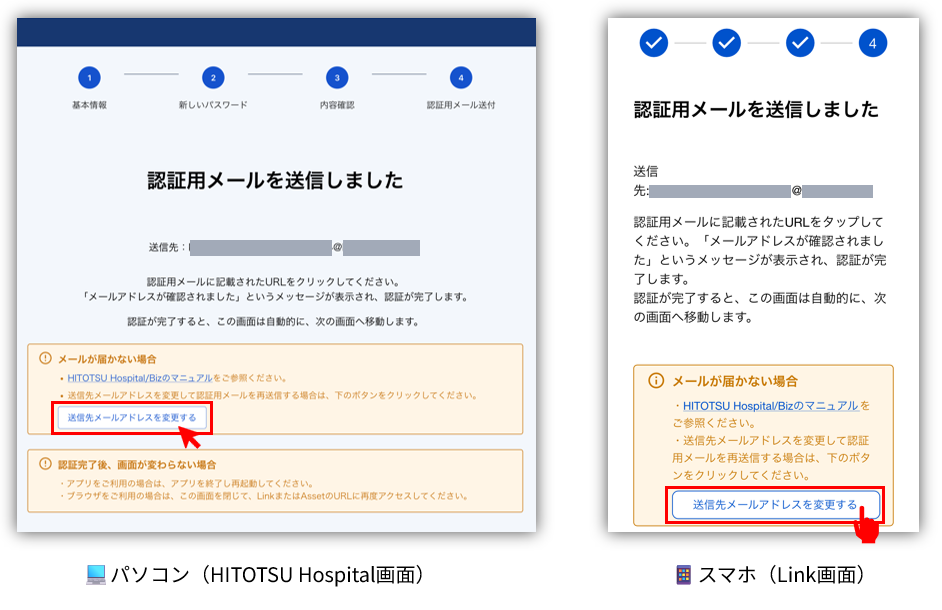Click step 3 circle above 内容確認
This screenshot has width=942, height=610.
[337, 79]
